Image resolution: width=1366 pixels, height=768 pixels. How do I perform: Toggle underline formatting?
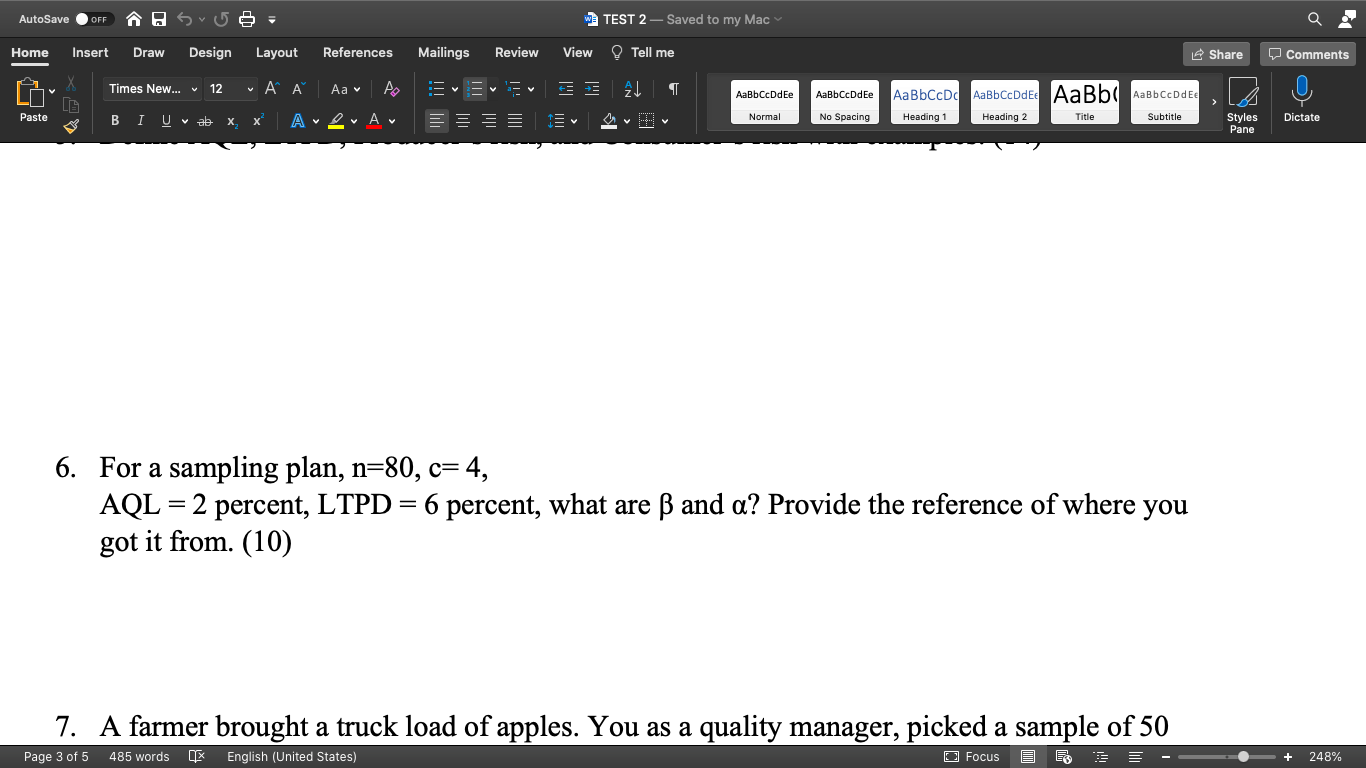pos(166,121)
